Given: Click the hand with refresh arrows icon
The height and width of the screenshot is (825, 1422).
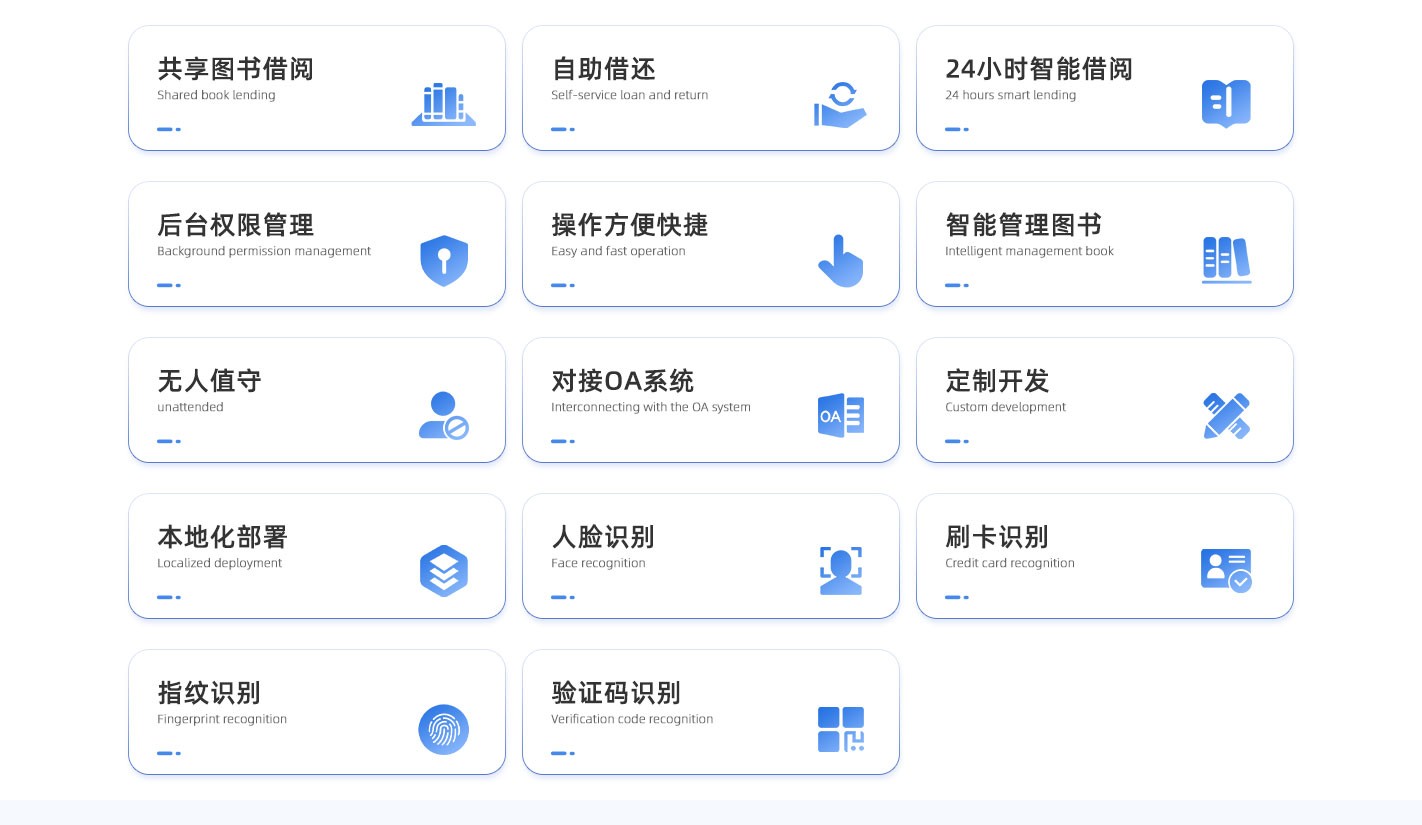Looking at the screenshot, I should pos(839,104).
